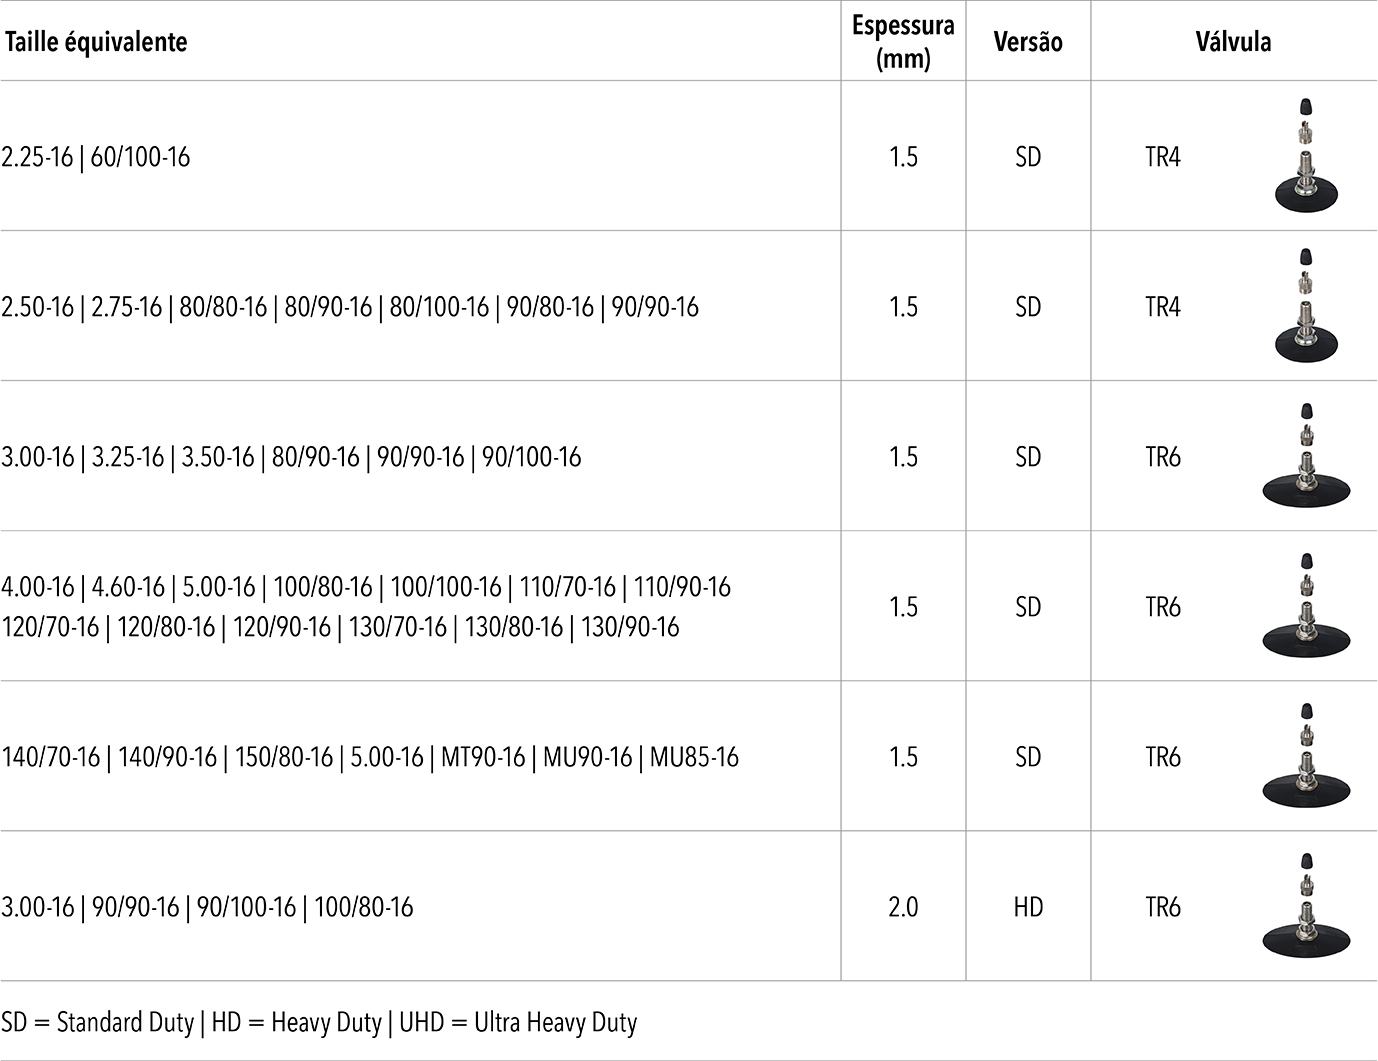Click the valve image in the 2.25-16 row
The height and width of the screenshot is (1061, 1378).
1305,155
